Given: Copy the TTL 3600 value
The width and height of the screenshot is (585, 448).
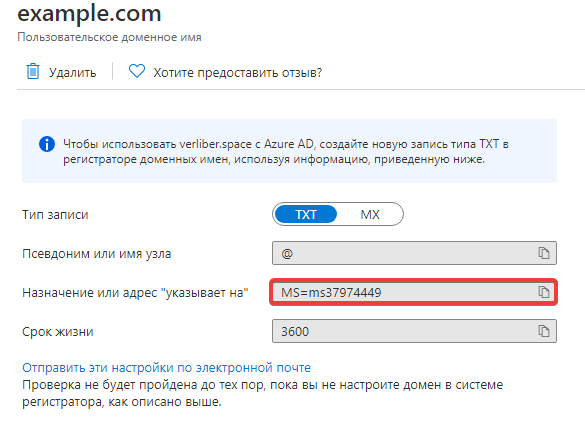Looking at the screenshot, I should [544, 331].
